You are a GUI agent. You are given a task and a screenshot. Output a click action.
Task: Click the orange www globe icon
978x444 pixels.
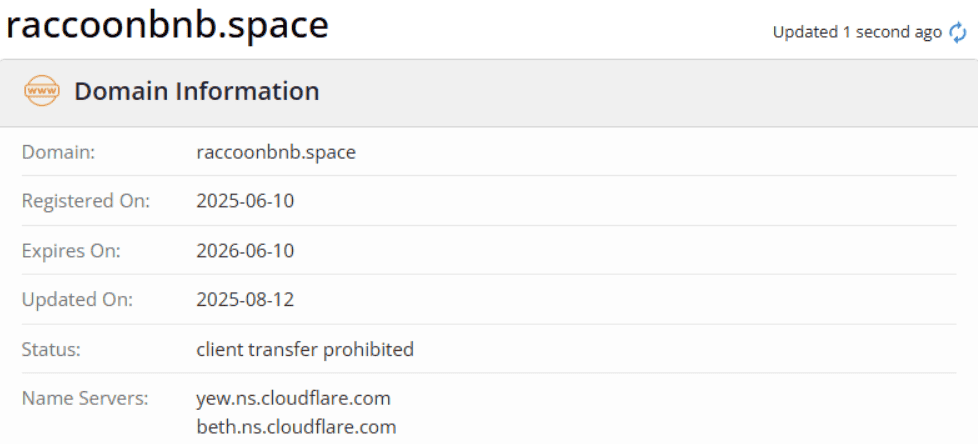[x=43, y=92]
